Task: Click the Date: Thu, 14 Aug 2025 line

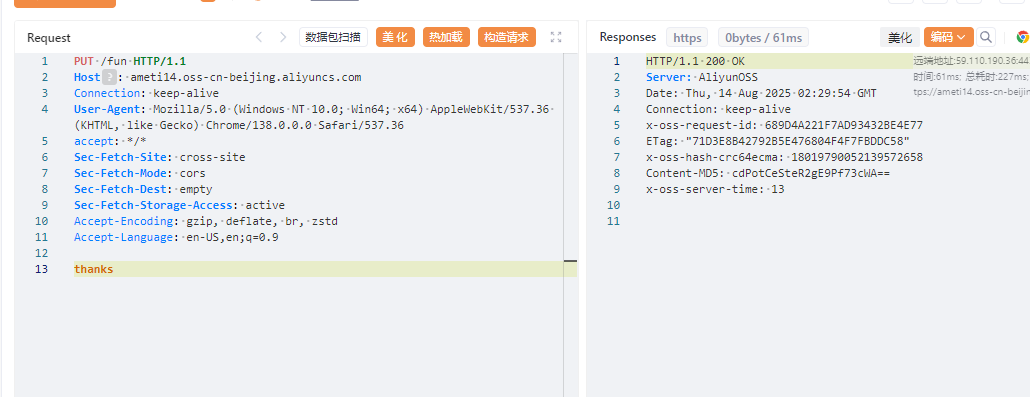Action: coord(761,93)
